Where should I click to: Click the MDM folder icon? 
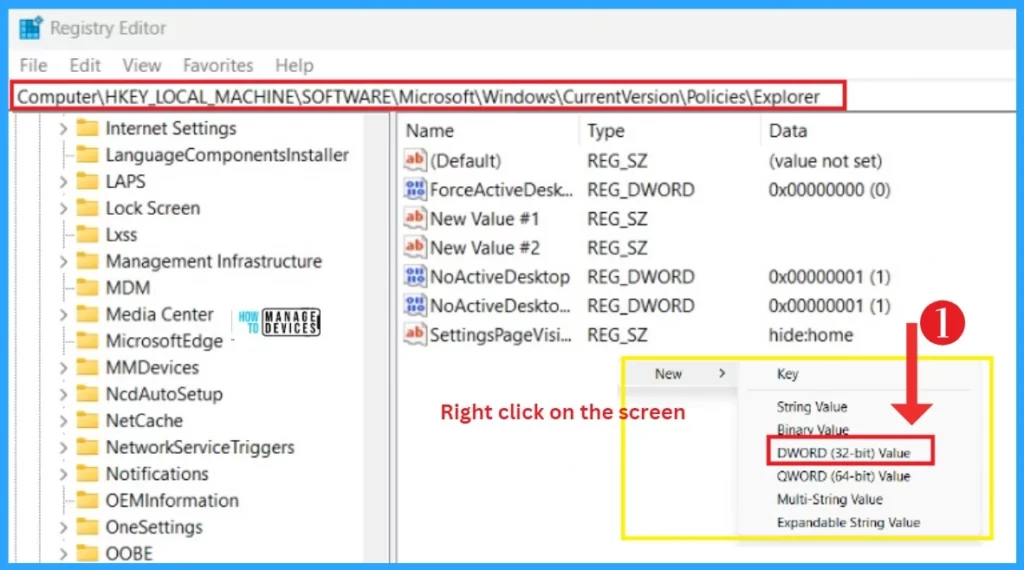coord(87,287)
